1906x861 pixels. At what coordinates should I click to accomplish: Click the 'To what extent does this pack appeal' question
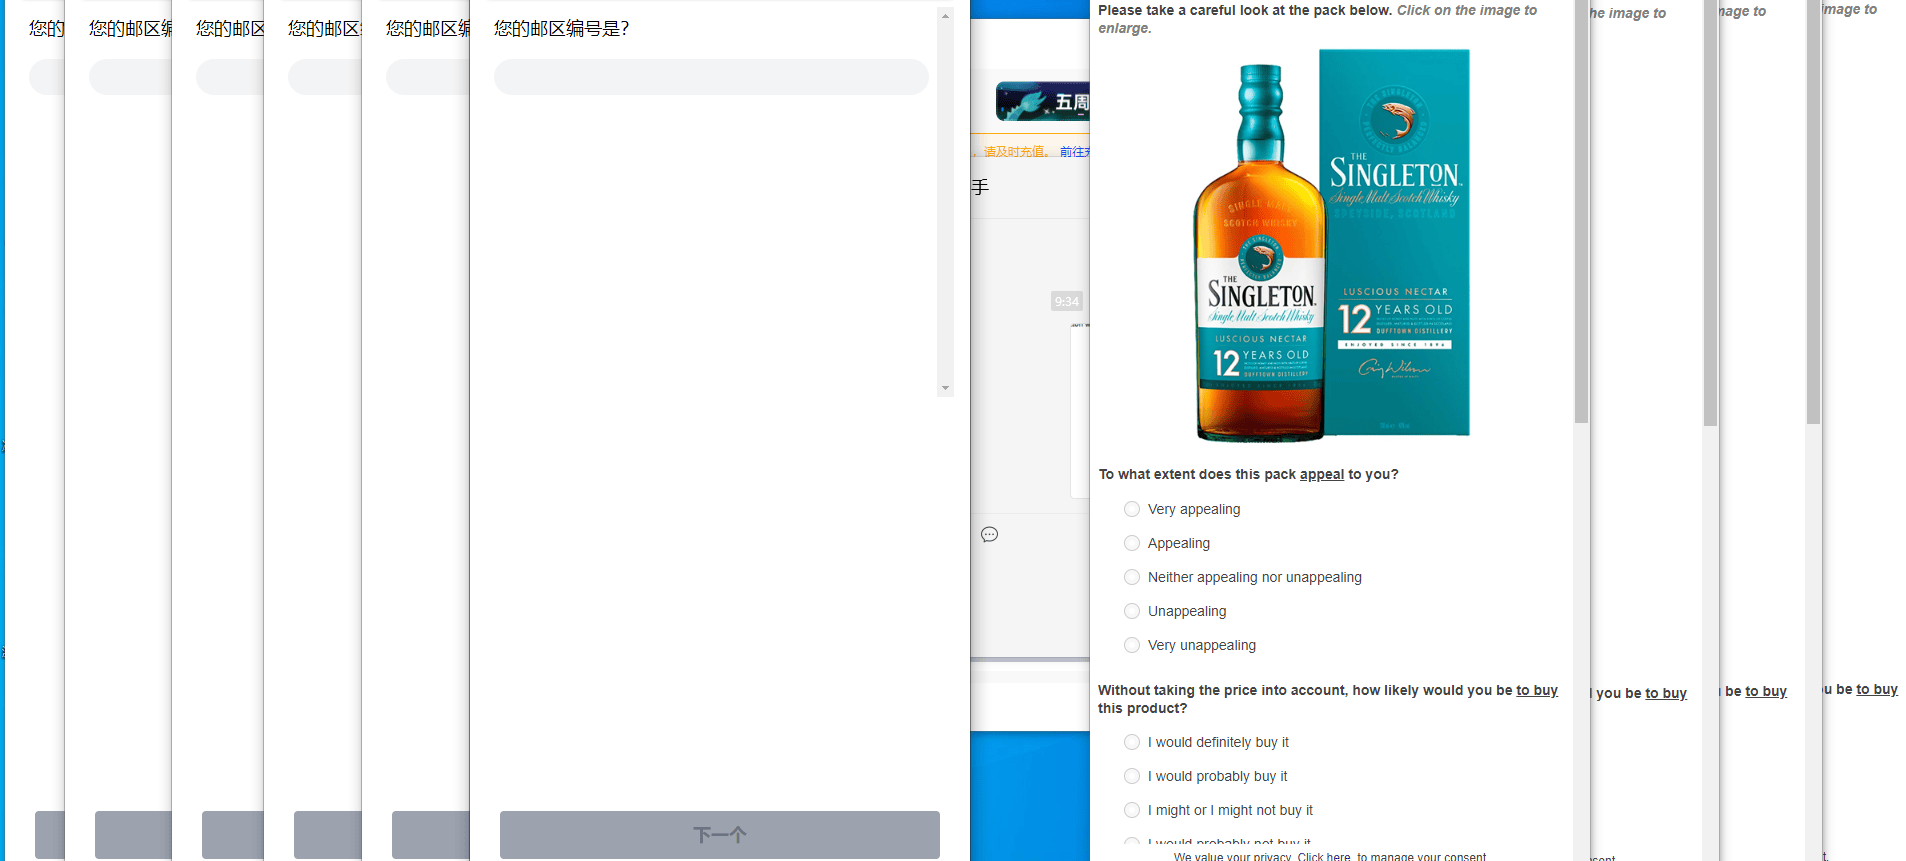1248,474
